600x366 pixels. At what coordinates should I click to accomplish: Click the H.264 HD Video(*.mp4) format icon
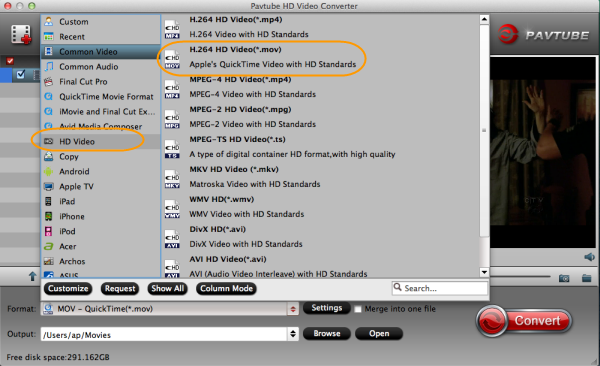point(172,29)
